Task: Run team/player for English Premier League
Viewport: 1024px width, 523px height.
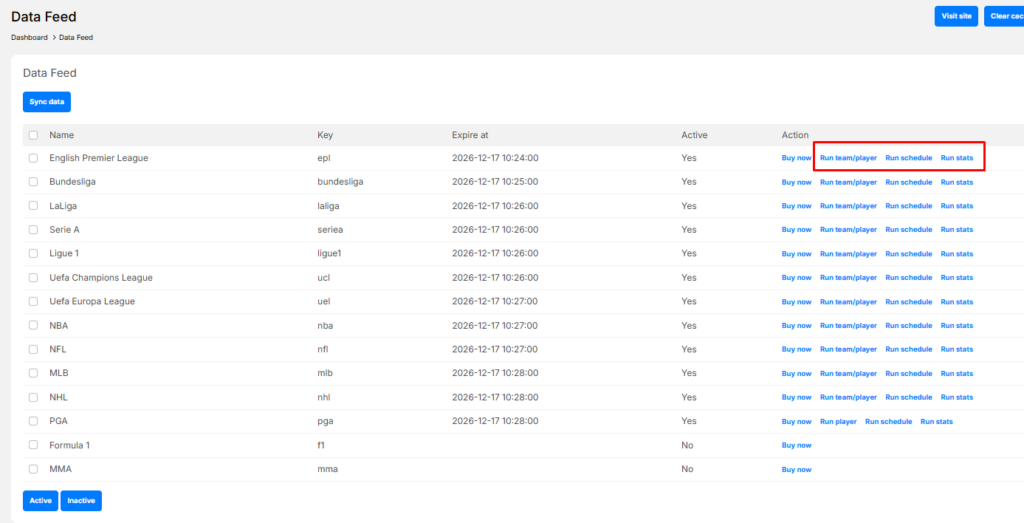Action: 848,158
